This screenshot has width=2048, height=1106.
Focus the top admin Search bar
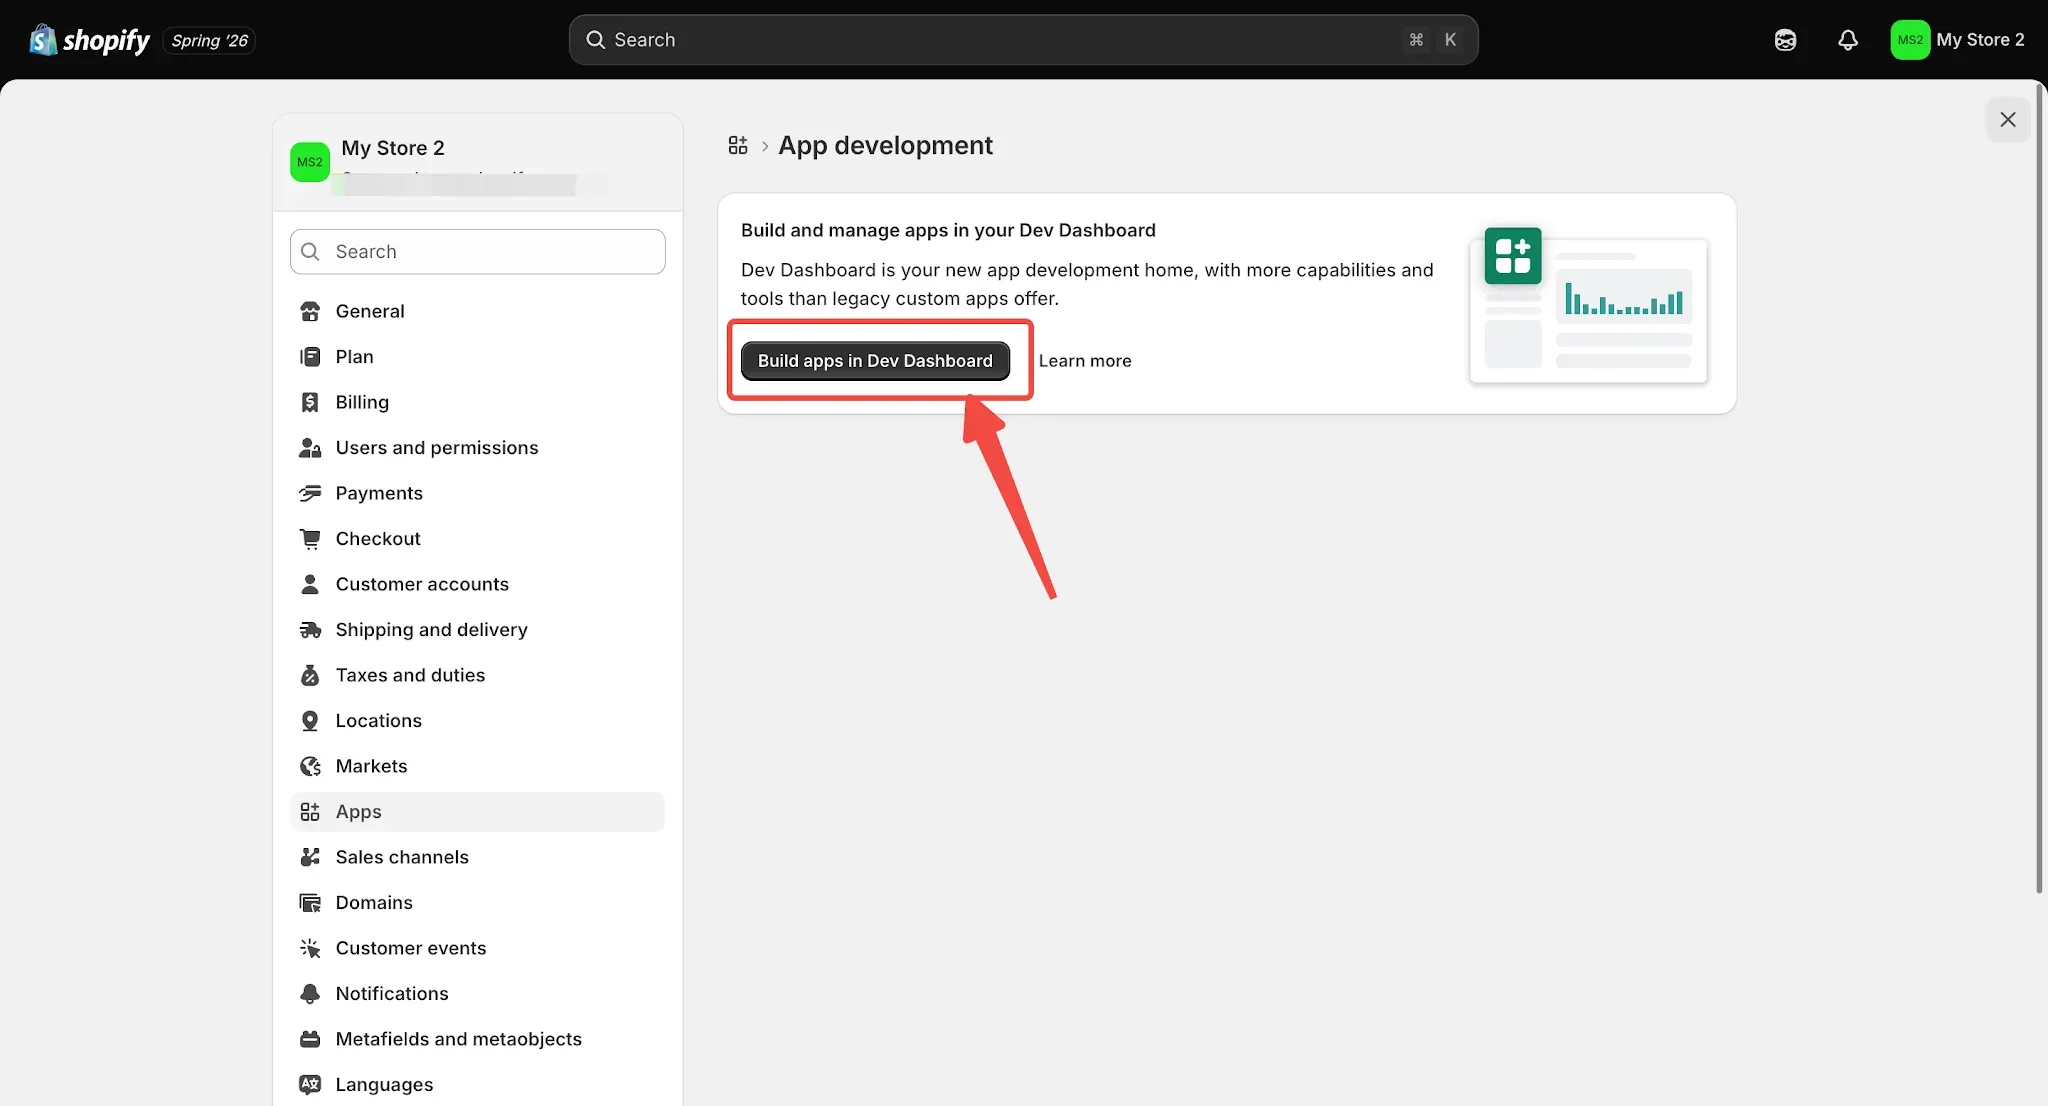[1023, 40]
